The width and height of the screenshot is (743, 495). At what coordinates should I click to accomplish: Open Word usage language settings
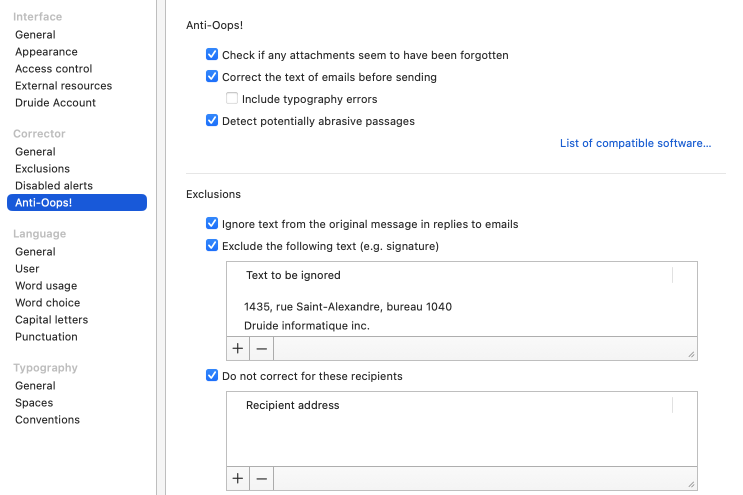click(x=46, y=286)
